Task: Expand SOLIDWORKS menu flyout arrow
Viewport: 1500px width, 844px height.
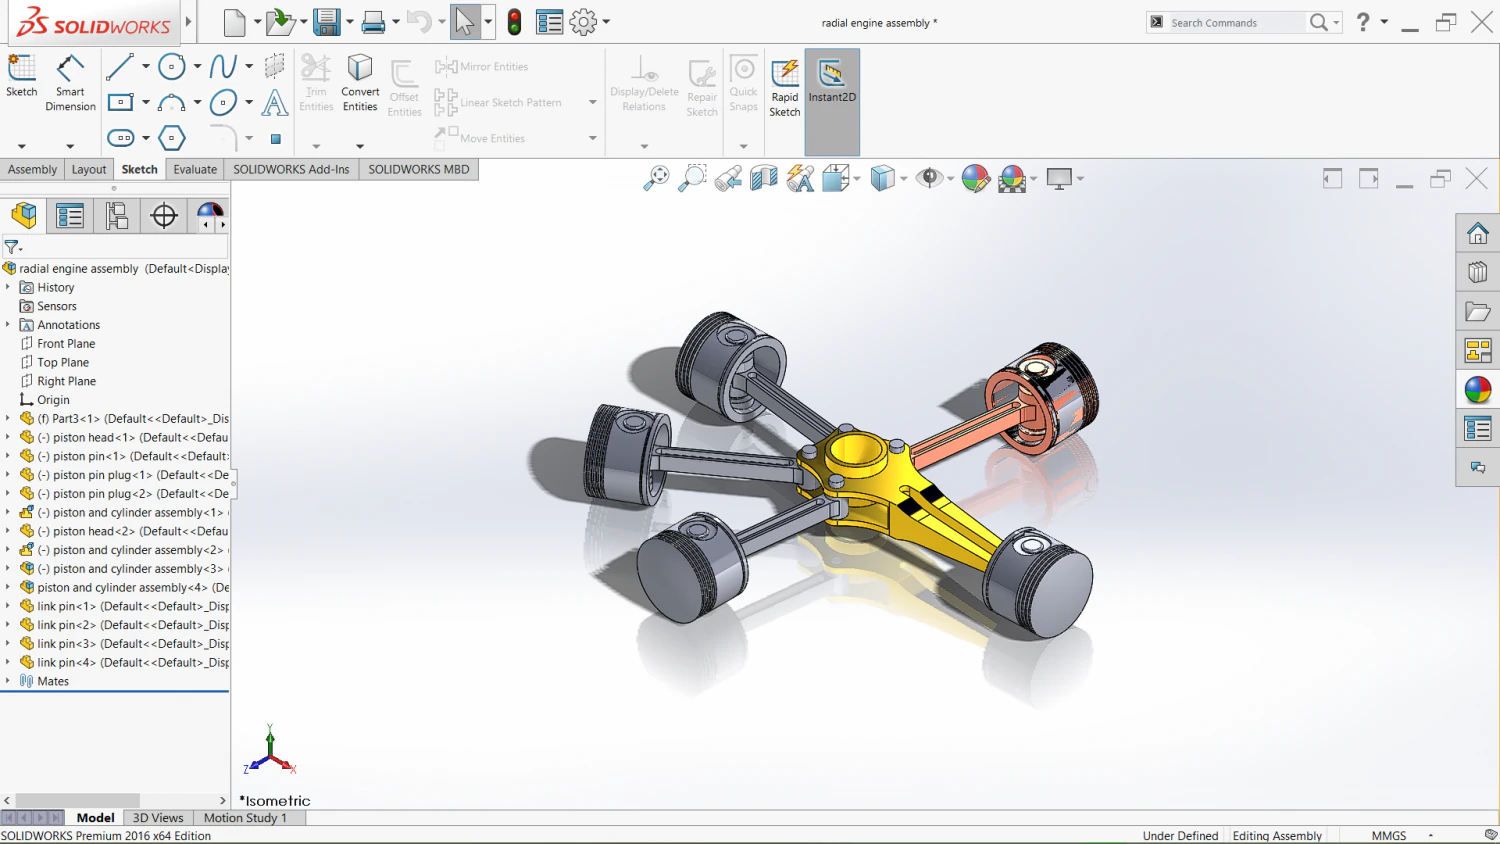Action: click(x=188, y=21)
